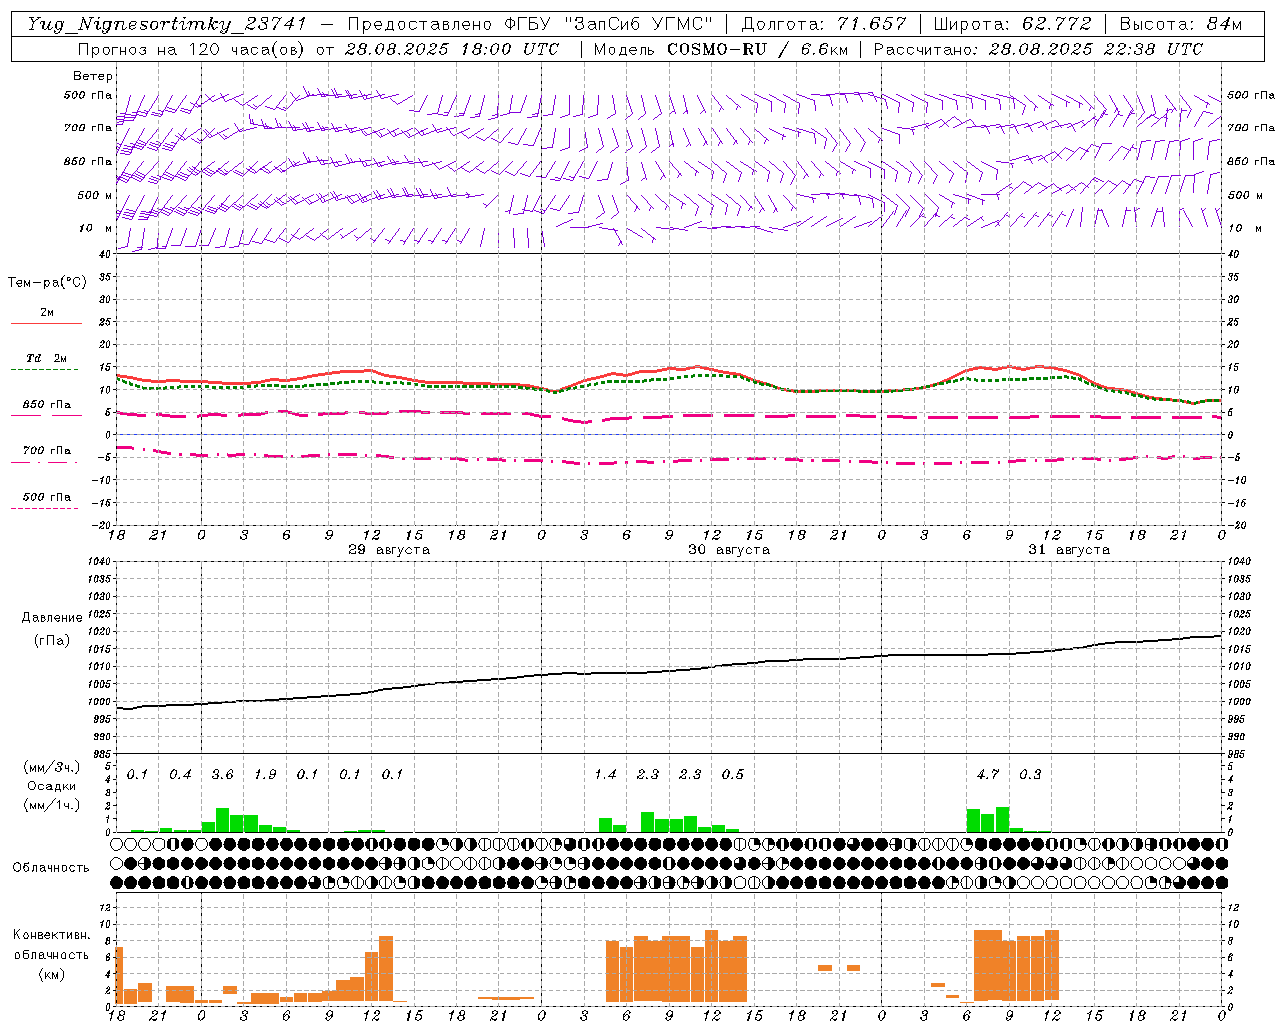Click the 2м temperature legend line sample
This screenshot has width=1280, height=1024.
pos(46,323)
